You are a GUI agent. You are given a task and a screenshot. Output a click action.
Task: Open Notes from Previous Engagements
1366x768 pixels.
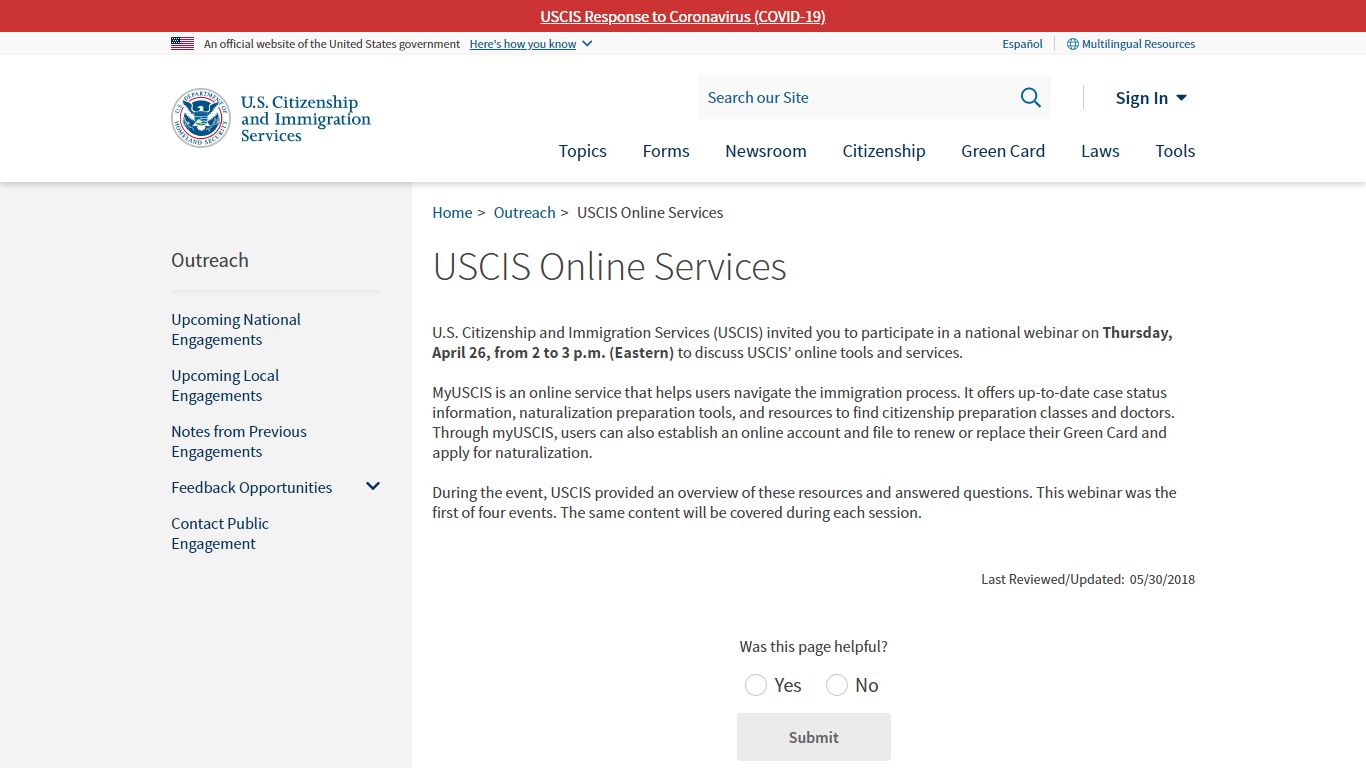coord(239,441)
